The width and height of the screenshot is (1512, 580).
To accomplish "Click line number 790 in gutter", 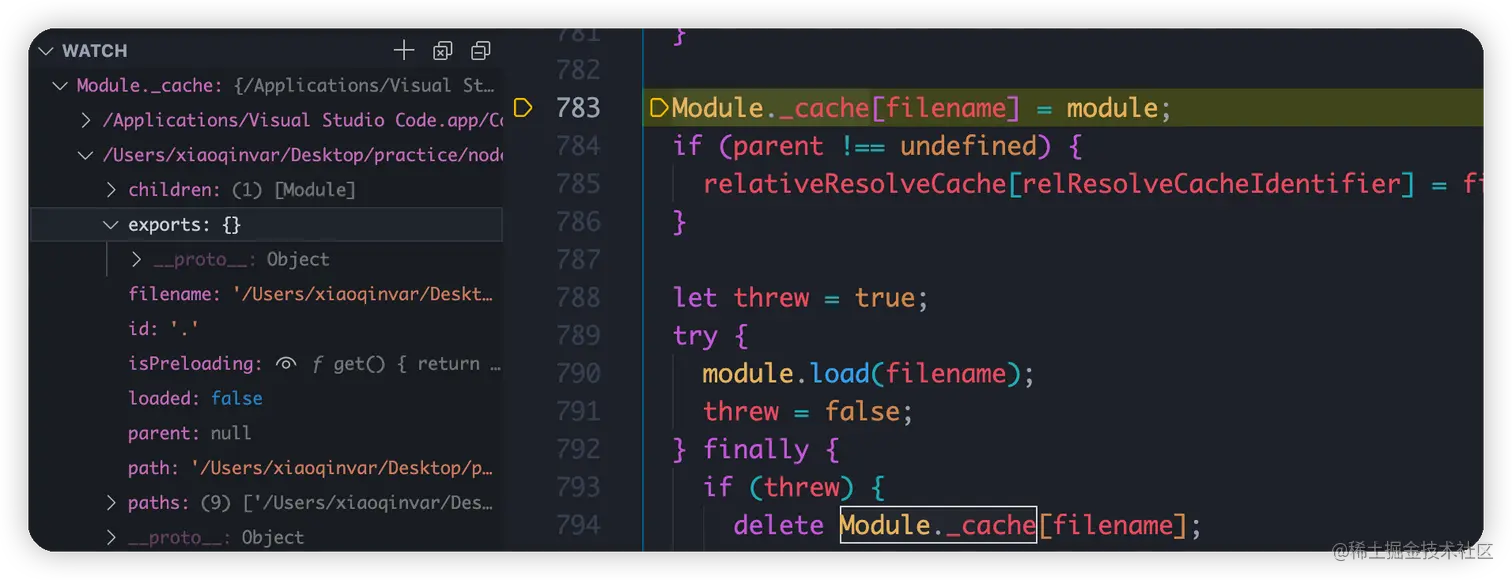I will [578, 374].
